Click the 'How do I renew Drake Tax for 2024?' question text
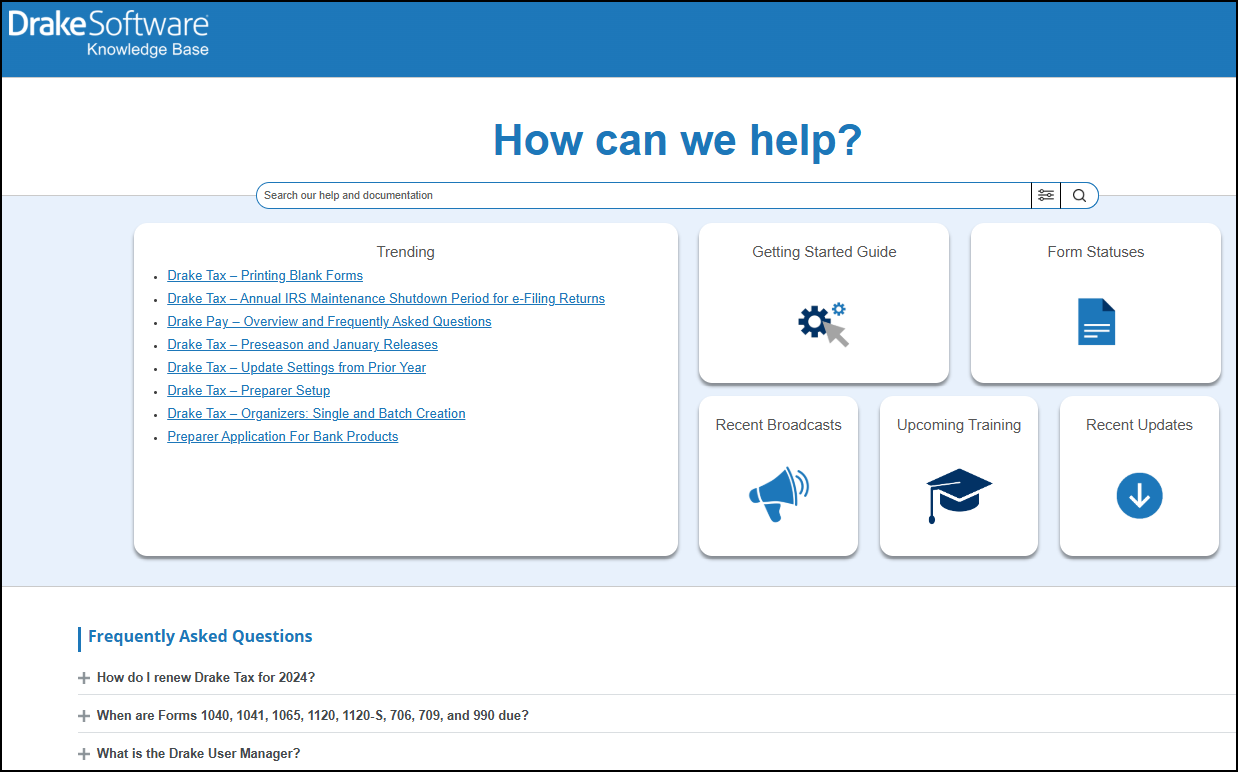Image resolution: width=1238 pixels, height=772 pixels. click(206, 678)
